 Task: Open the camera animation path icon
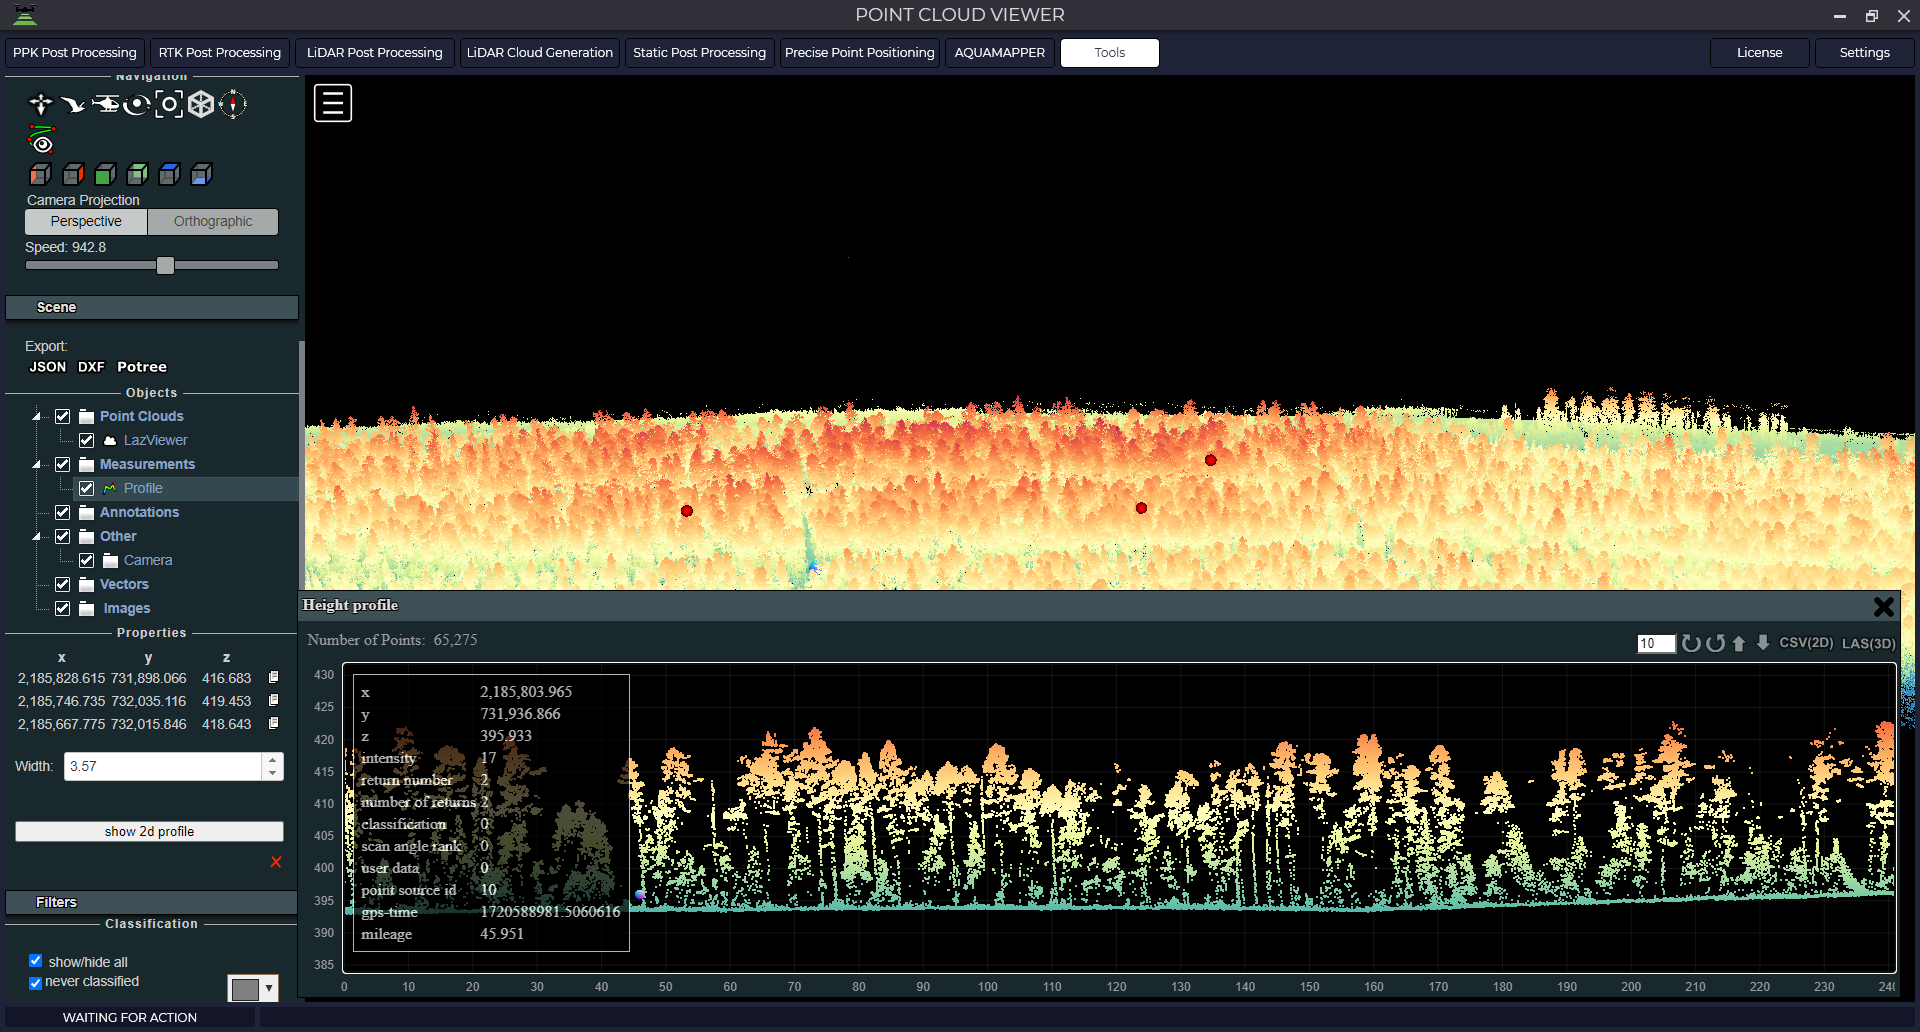coord(41,140)
